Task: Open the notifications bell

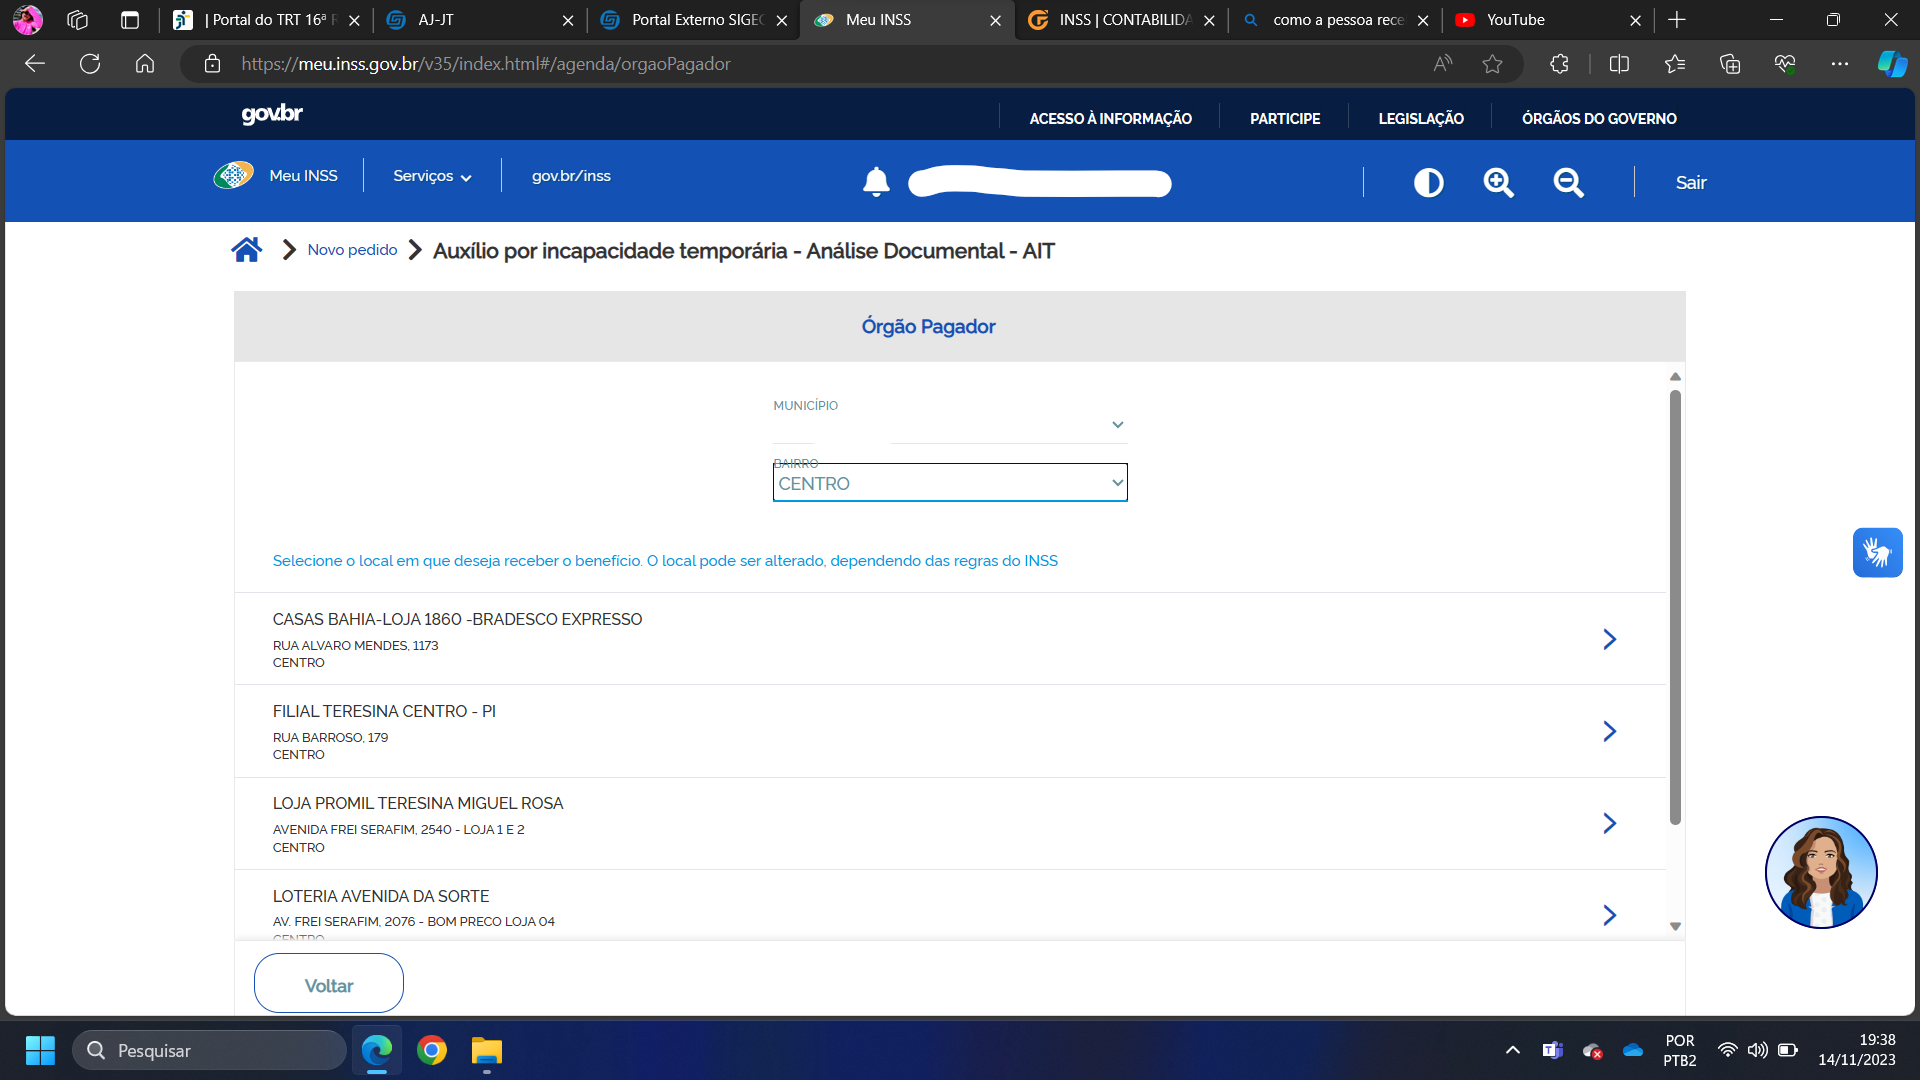Action: point(876,182)
